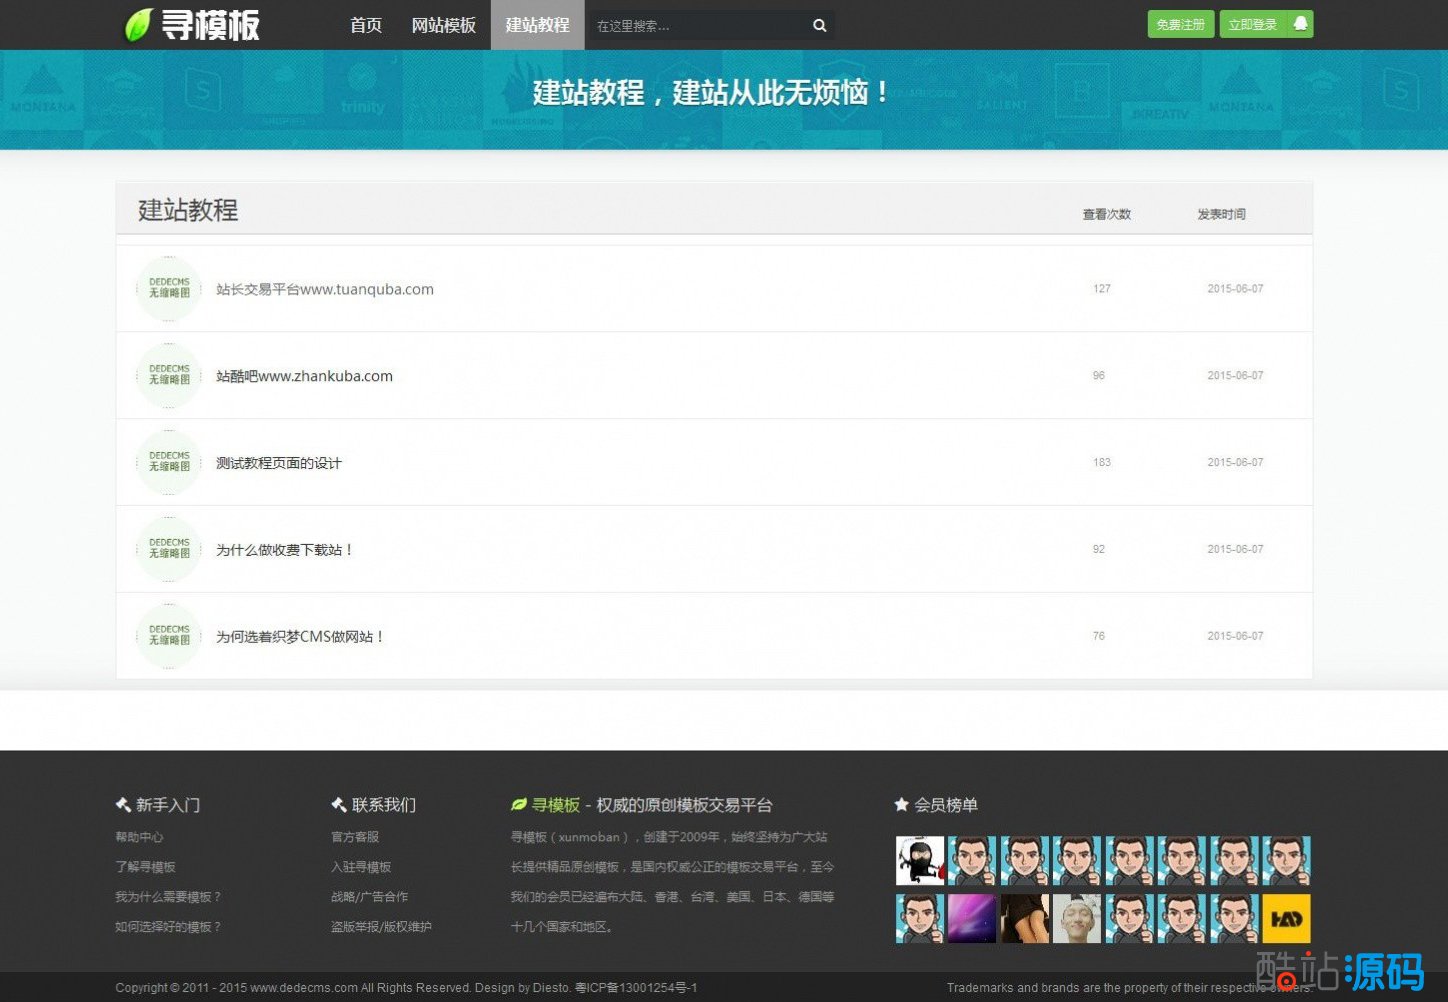Open article 站酷吧www.zhankuba.com
Screen dimensions: 1448x1002
304,376
